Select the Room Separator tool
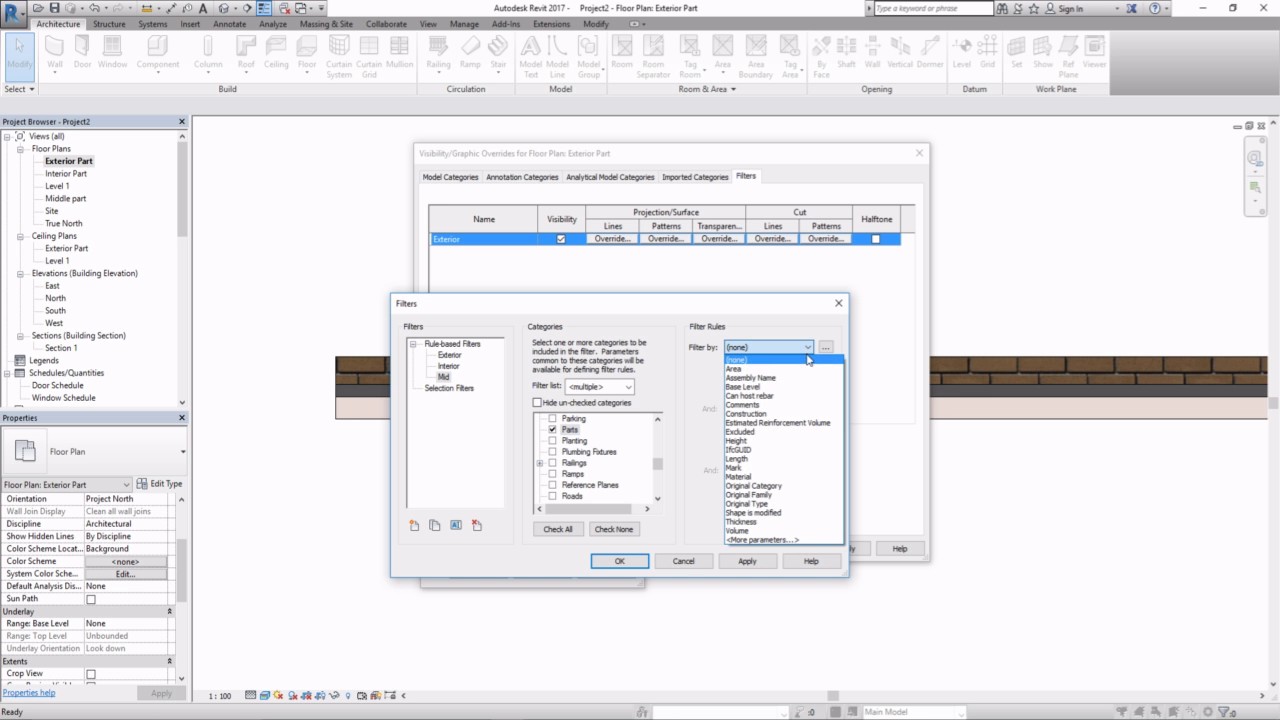Screen dimensions: 1280x720 click(654, 57)
